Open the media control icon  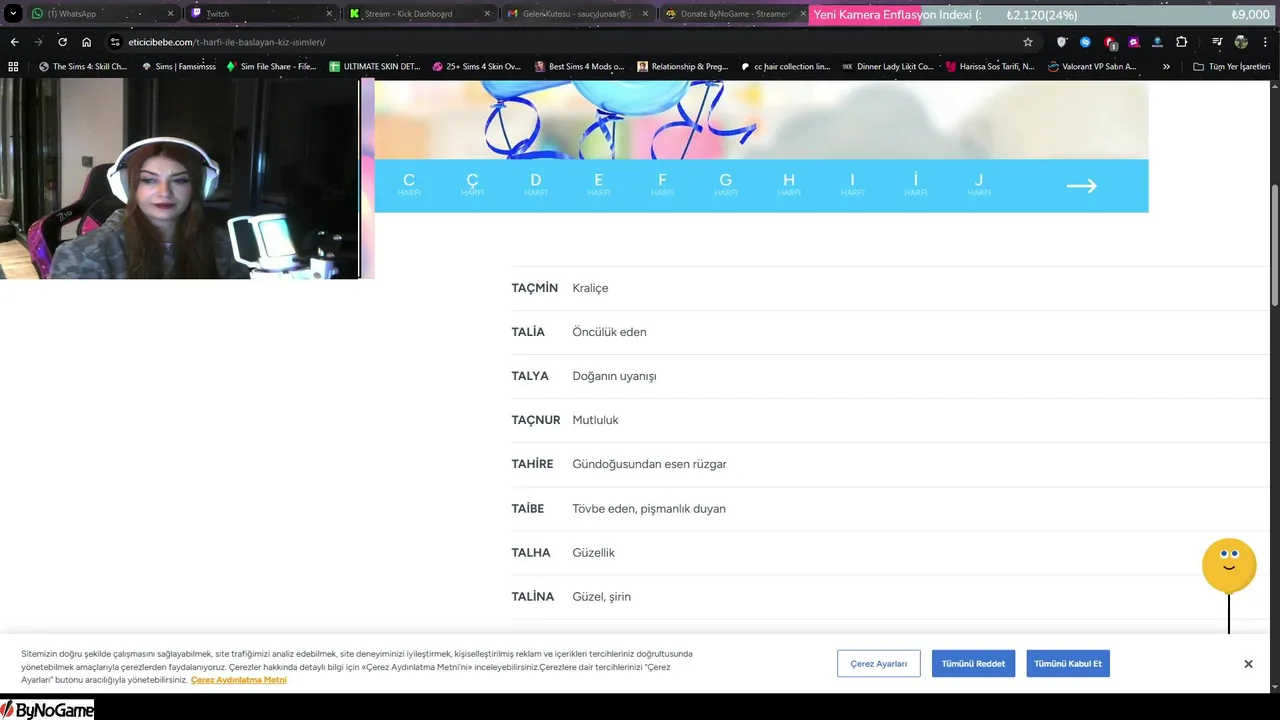tap(1217, 42)
